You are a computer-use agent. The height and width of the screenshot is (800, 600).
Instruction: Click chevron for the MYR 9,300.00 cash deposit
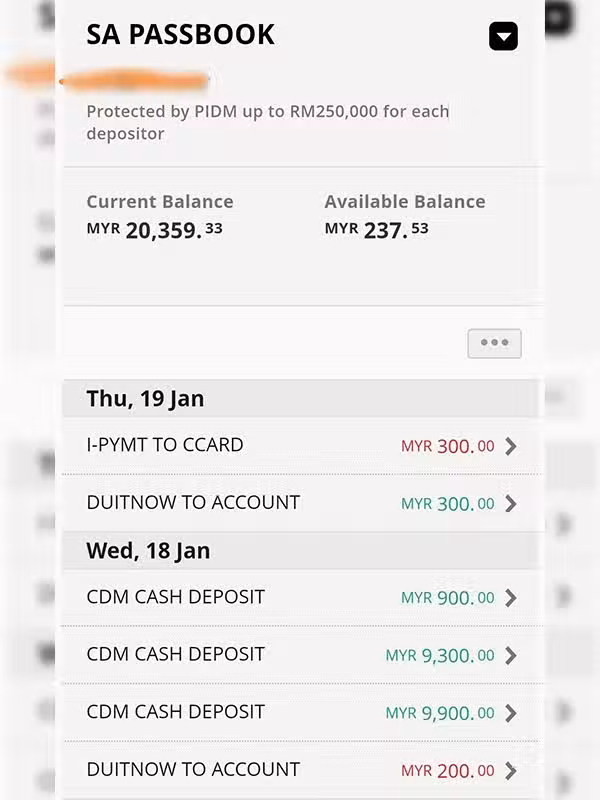tap(511, 656)
